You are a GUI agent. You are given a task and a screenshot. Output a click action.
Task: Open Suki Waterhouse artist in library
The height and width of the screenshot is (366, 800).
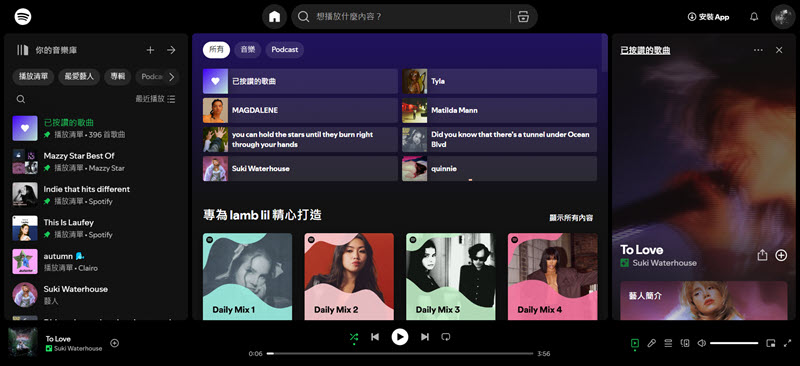click(x=96, y=295)
